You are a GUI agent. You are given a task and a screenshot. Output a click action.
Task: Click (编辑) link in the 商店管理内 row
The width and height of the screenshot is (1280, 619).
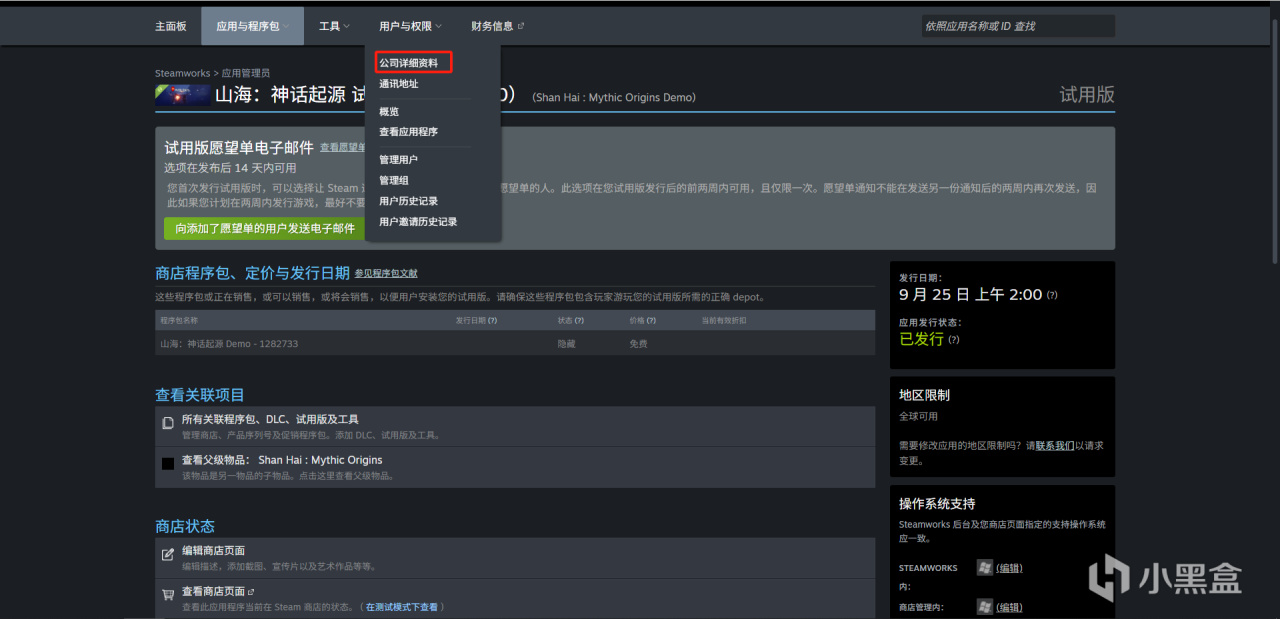point(1009,607)
